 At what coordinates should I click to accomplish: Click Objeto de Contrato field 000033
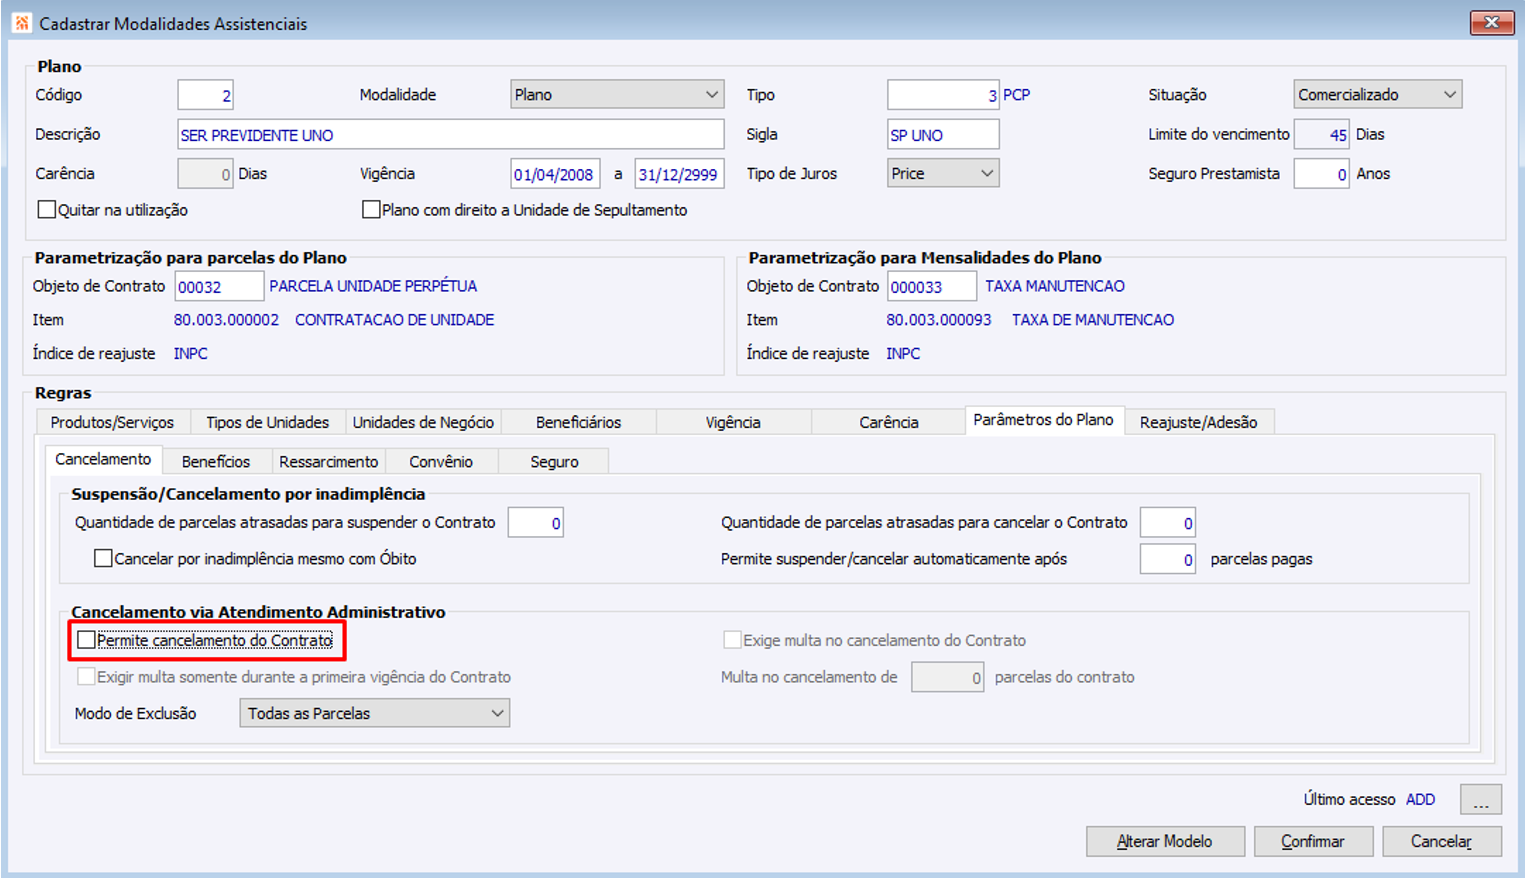pos(932,286)
